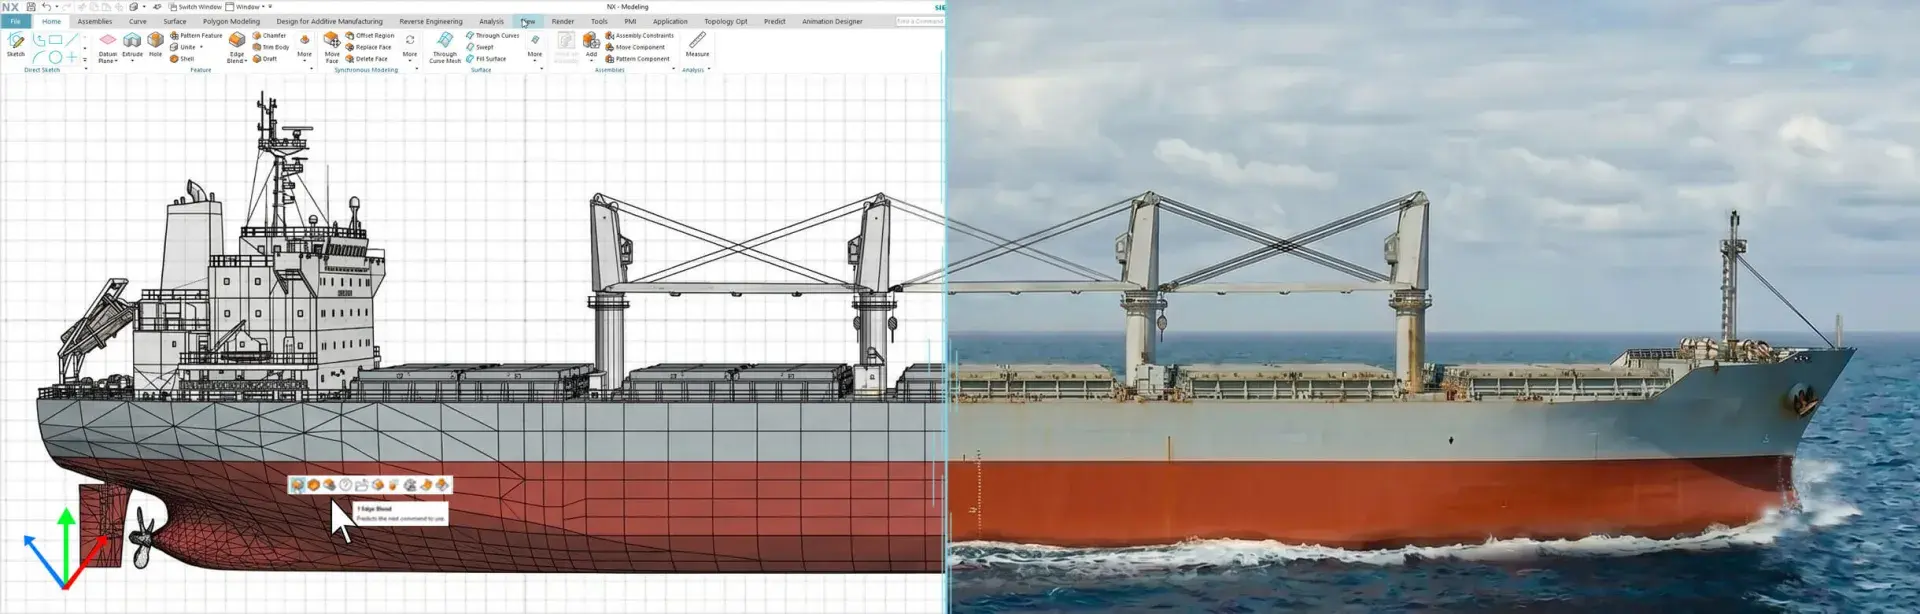Open the Through Curve Mesh tool
This screenshot has height=614, width=1920.
[445, 47]
